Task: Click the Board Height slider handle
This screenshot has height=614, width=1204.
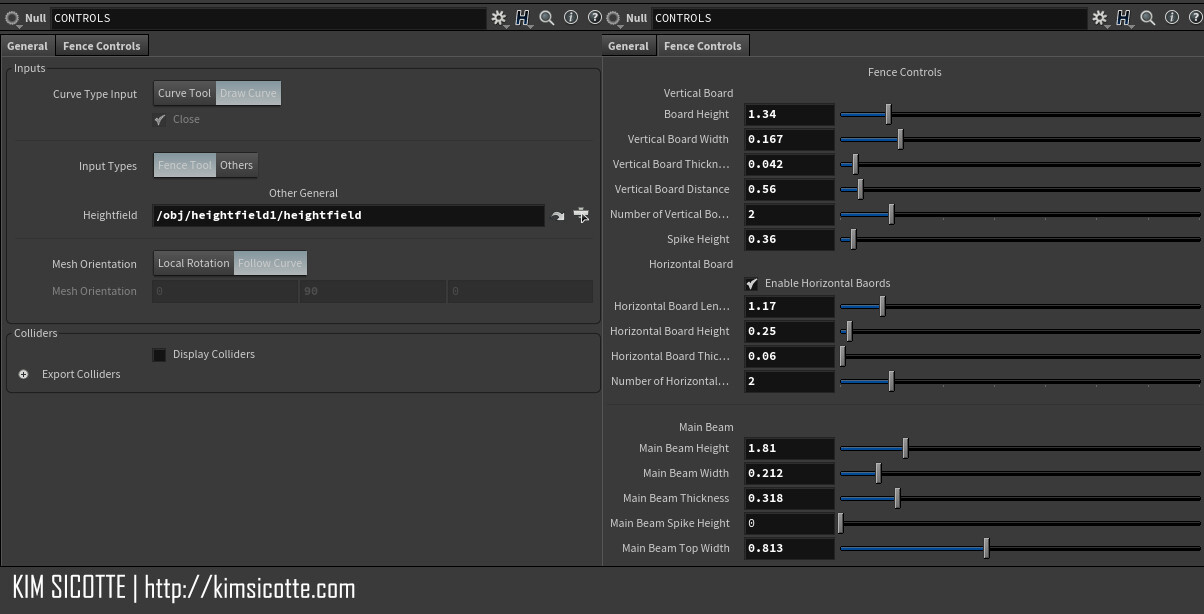Action: (x=888, y=114)
